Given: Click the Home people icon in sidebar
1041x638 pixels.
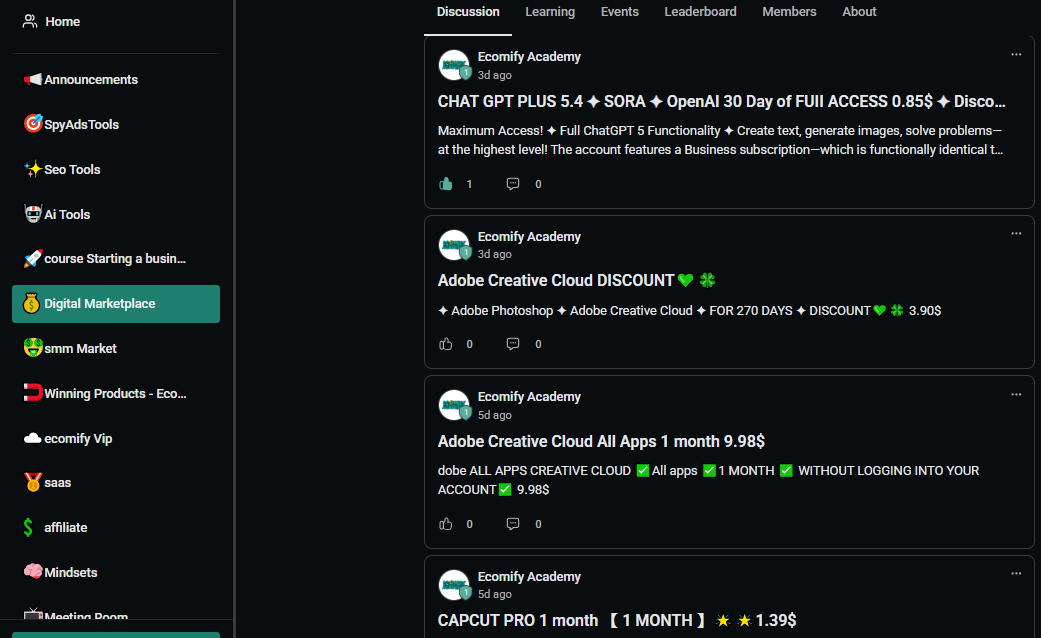Looking at the screenshot, I should pyautogui.click(x=29, y=21).
